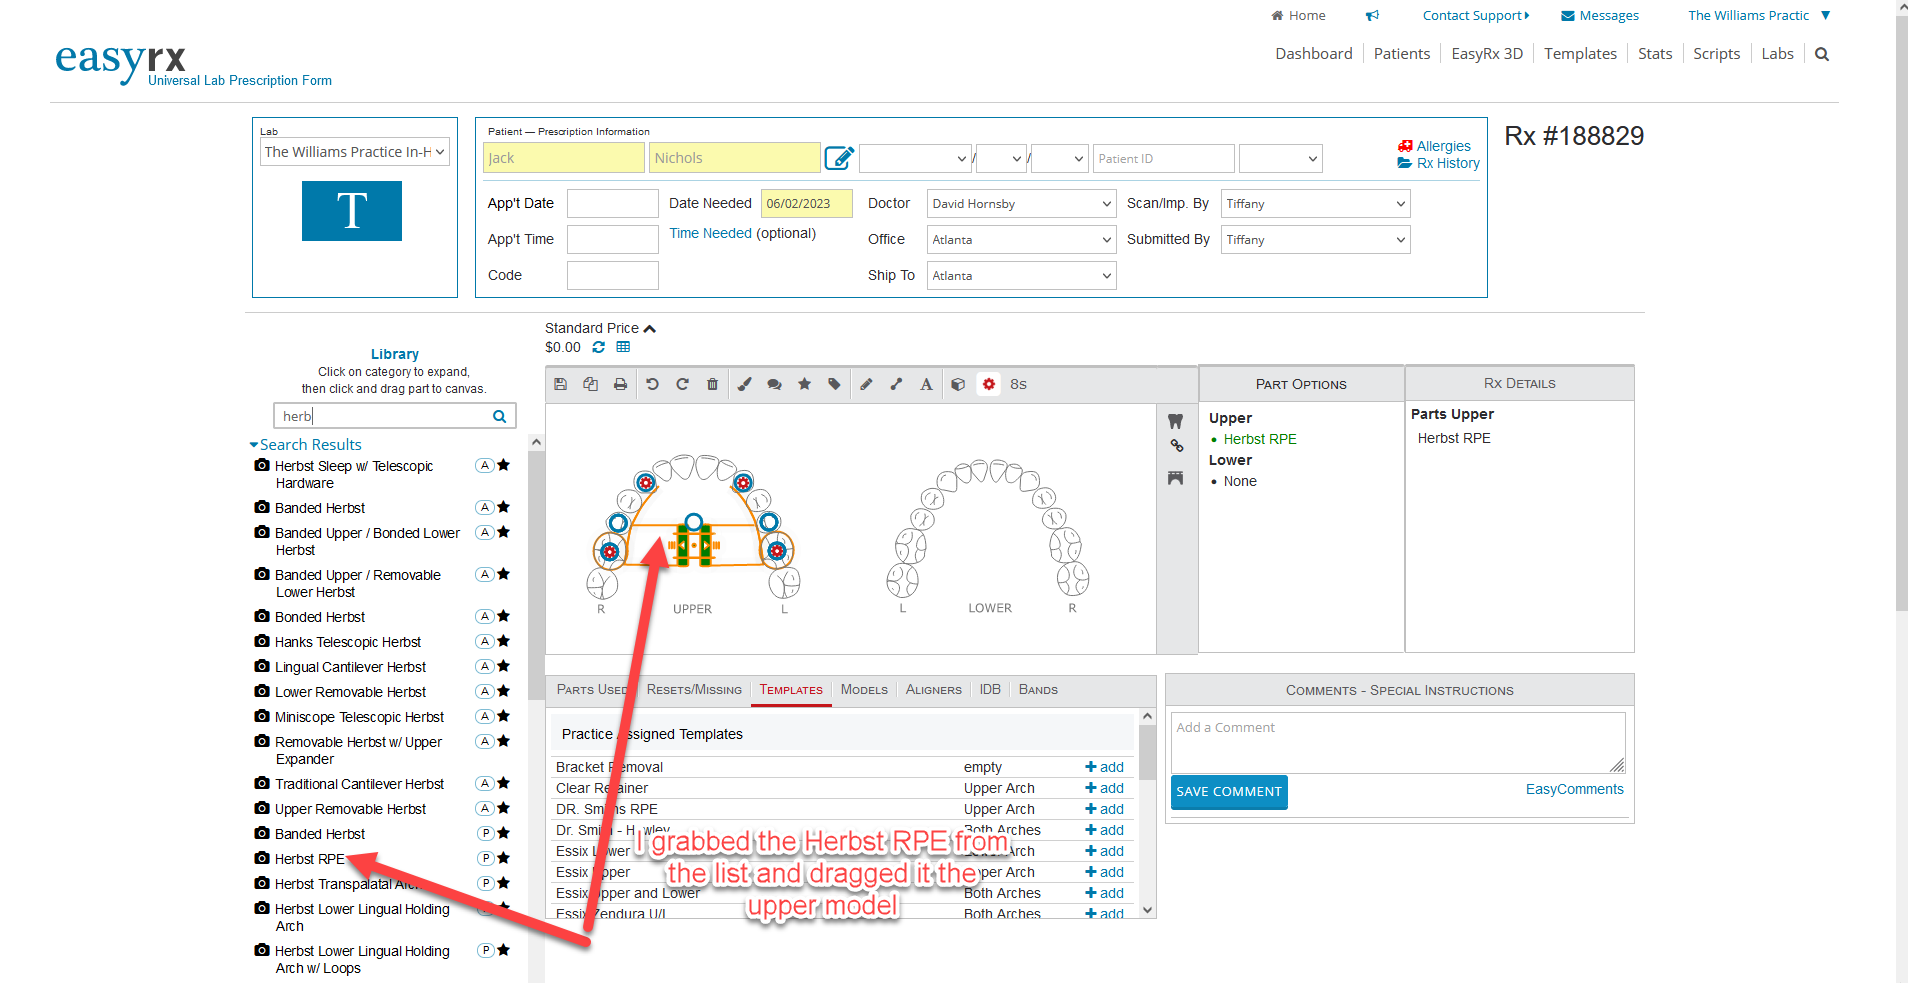This screenshot has height=983, width=1908.
Task: Open the Scan/Imp. By dropdown
Action: [x=1315, y=204]
